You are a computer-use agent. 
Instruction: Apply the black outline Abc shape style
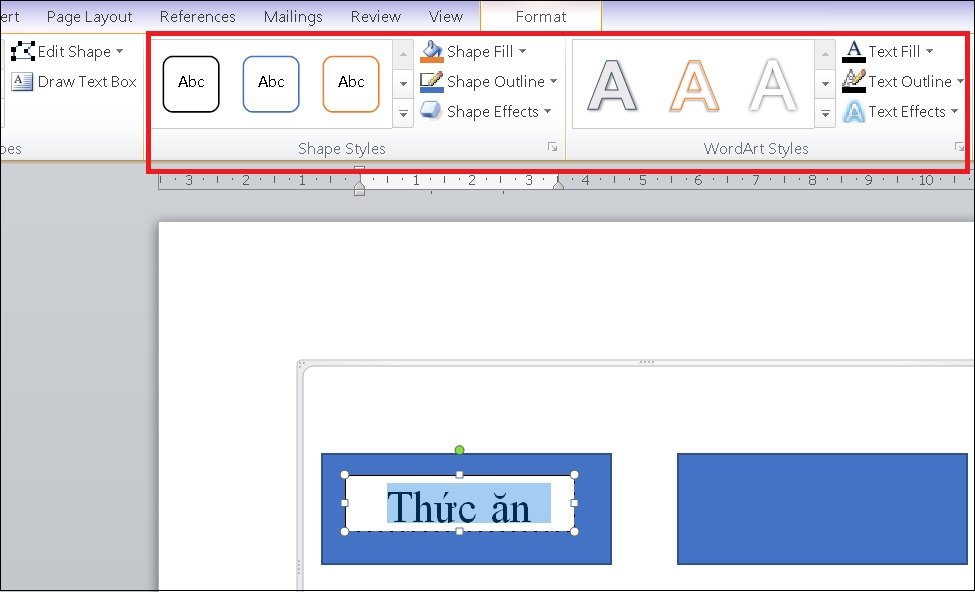(x=191, y=84)
